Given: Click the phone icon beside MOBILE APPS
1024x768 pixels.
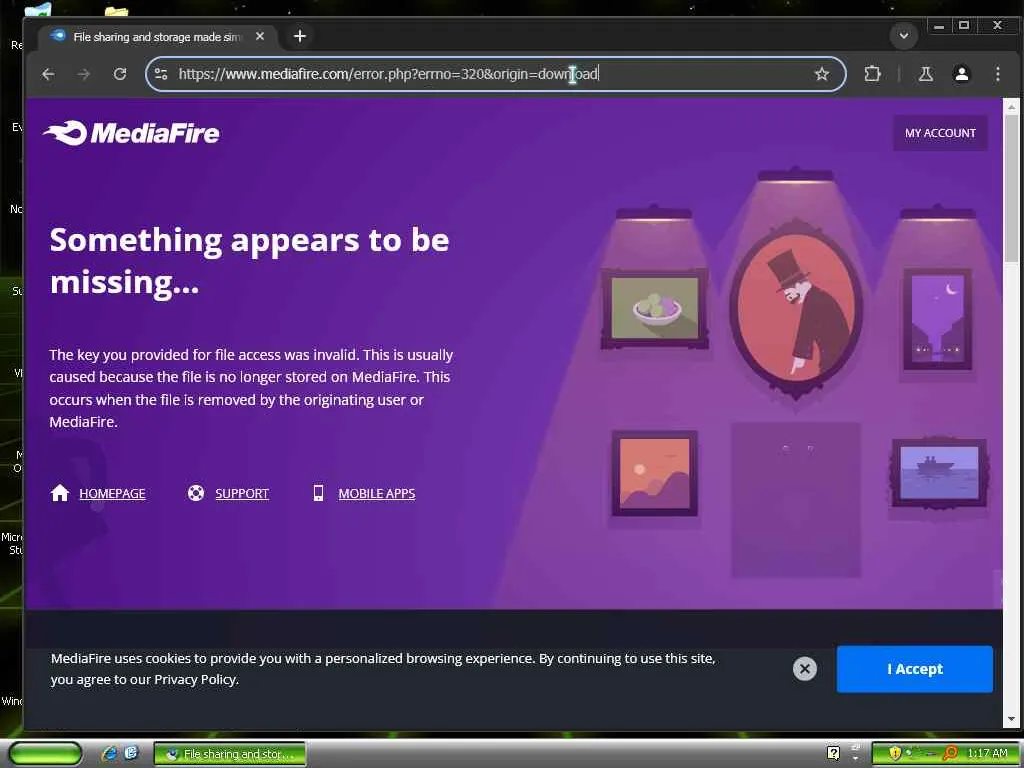Looking at the screenshot, I should 318,493.
